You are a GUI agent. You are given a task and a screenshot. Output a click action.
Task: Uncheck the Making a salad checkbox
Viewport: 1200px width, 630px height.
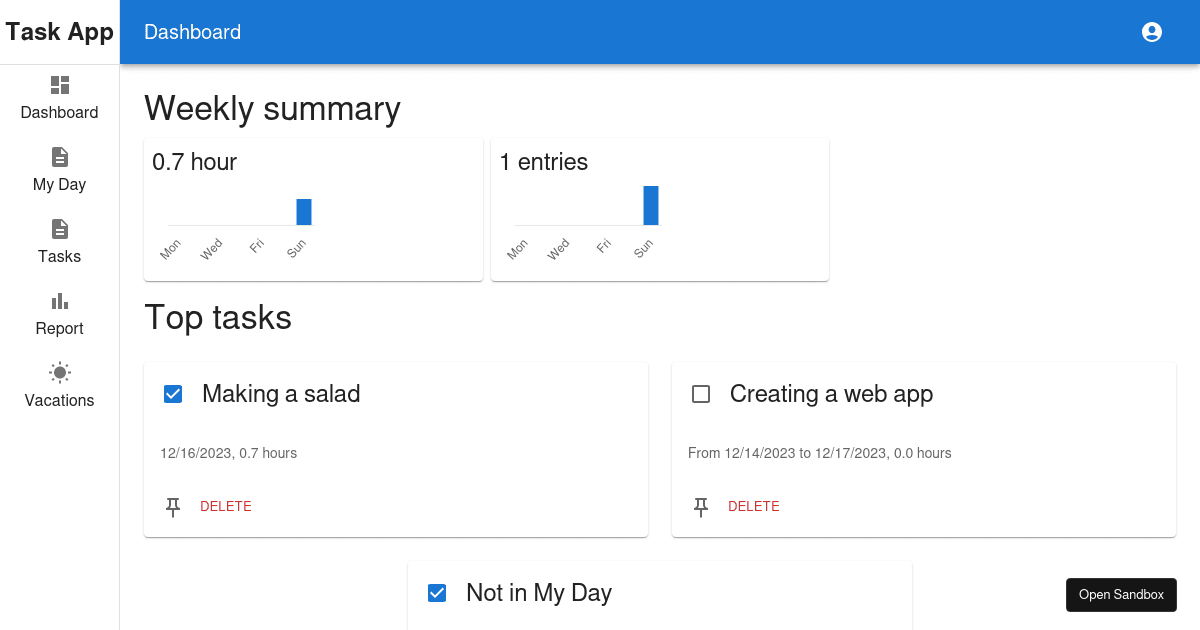pos(173,394)
